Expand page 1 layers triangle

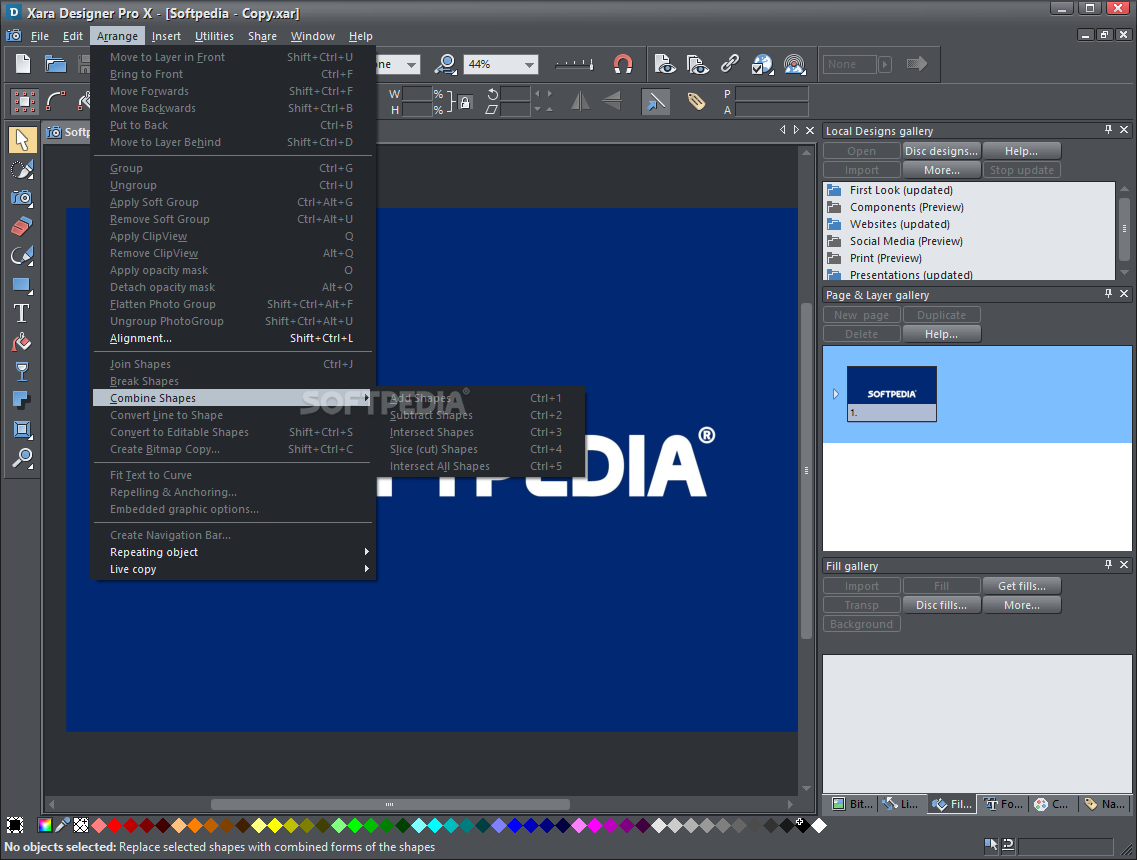pos(835,394)
